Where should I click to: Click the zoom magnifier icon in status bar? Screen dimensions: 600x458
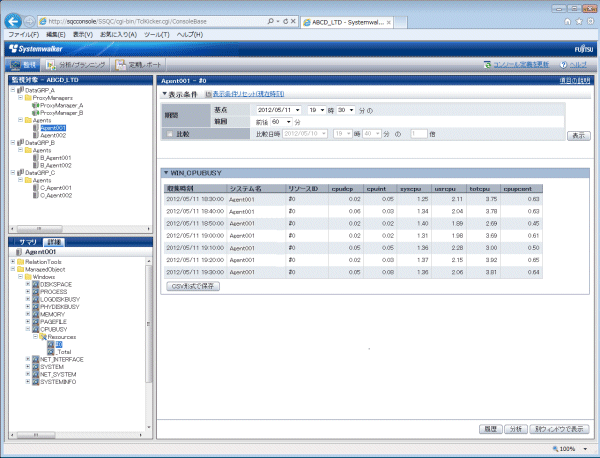coord(555,449)
